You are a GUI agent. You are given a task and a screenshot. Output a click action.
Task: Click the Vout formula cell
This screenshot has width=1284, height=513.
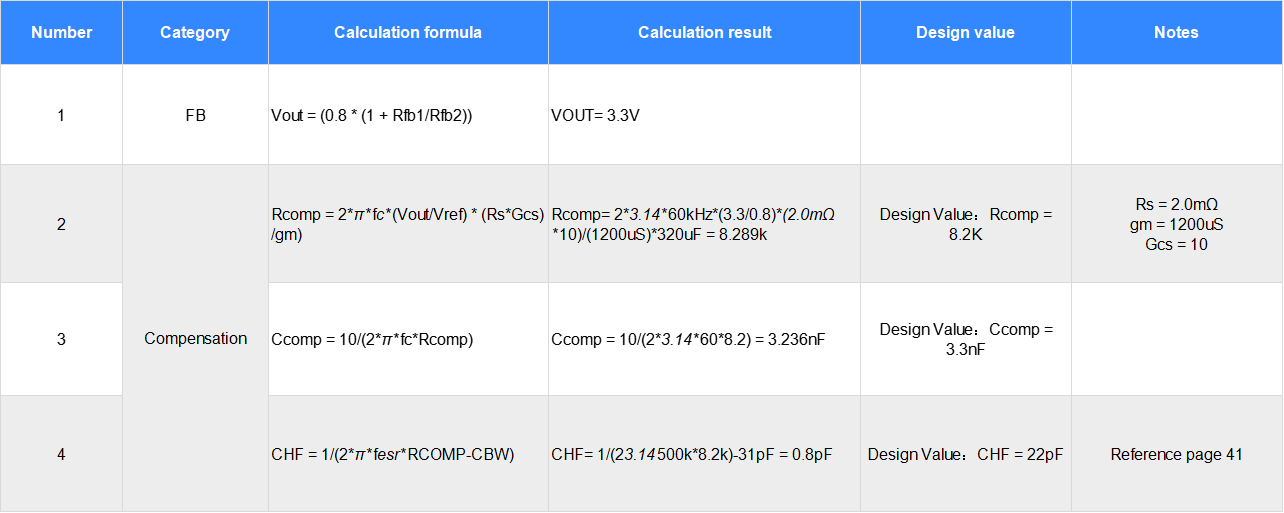[372, 115]
